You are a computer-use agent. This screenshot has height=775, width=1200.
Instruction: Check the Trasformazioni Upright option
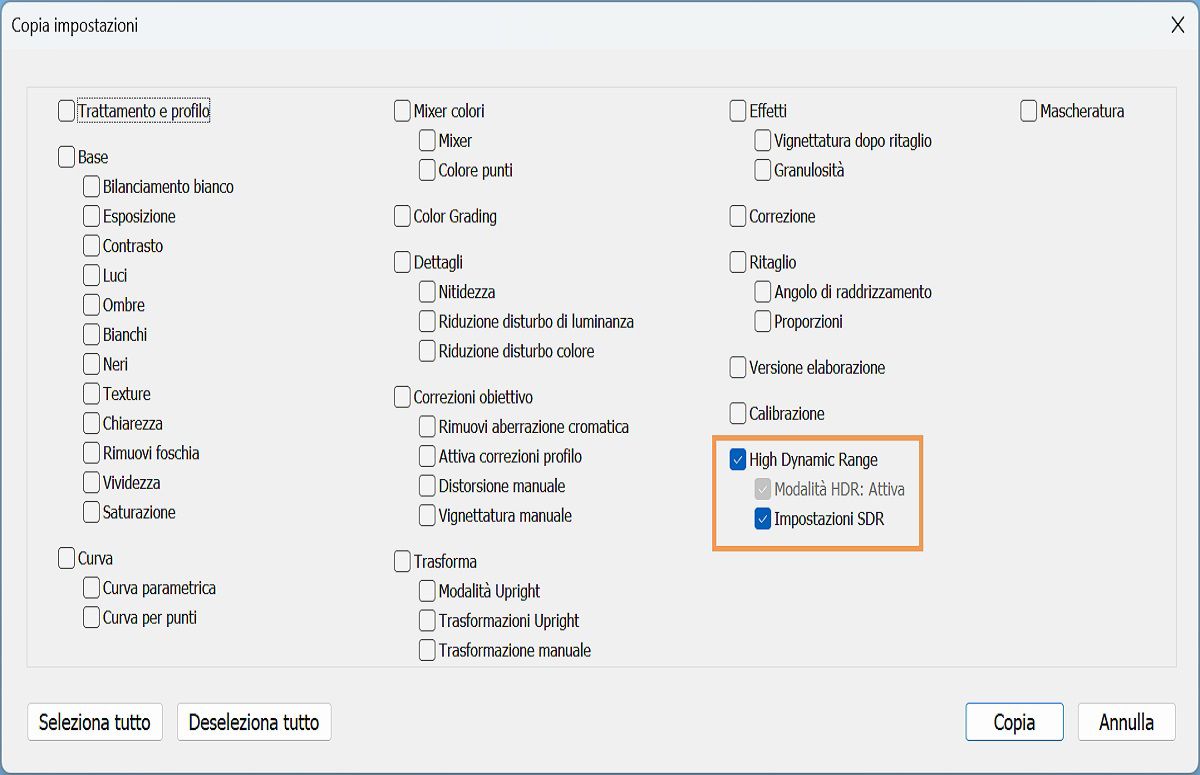tap(427, 620)
